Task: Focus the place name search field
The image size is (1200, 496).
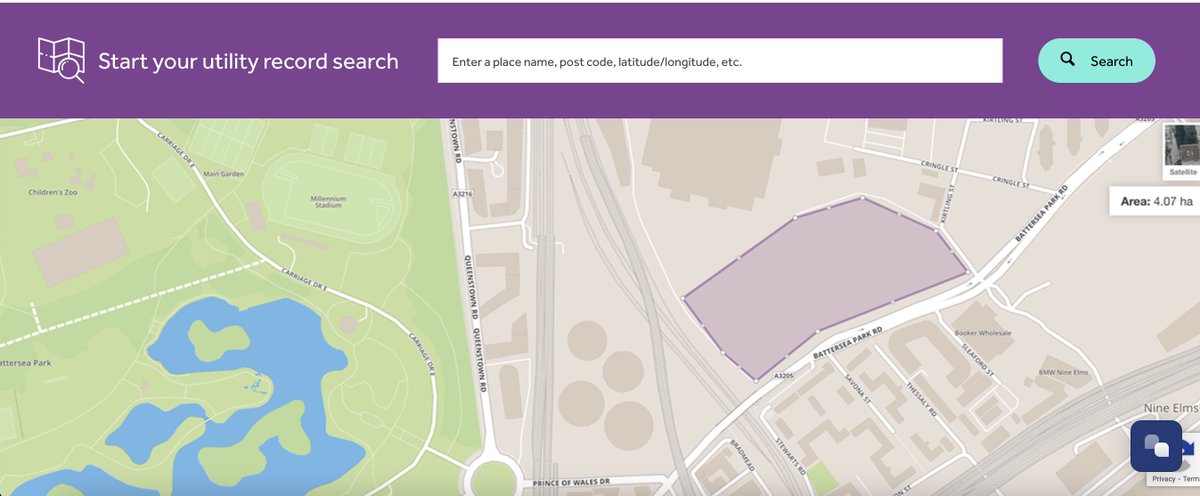Action: 720,61
